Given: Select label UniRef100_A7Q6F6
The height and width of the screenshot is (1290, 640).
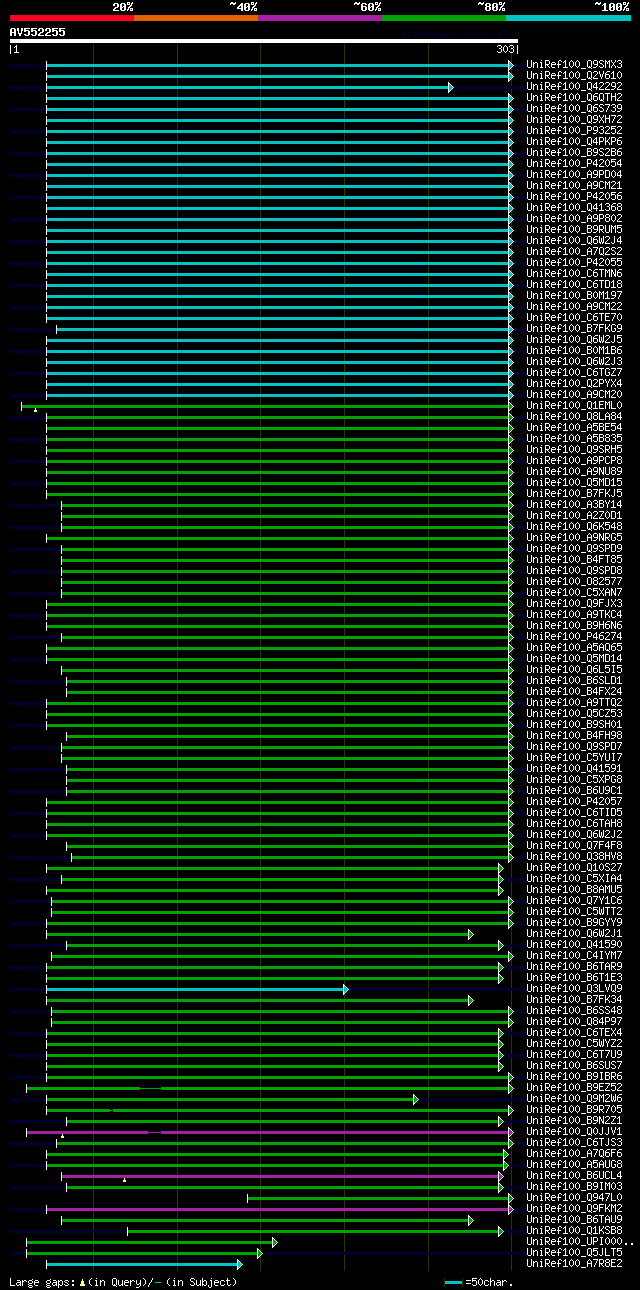Looking at the screenshot, I should pos(574,1154).
